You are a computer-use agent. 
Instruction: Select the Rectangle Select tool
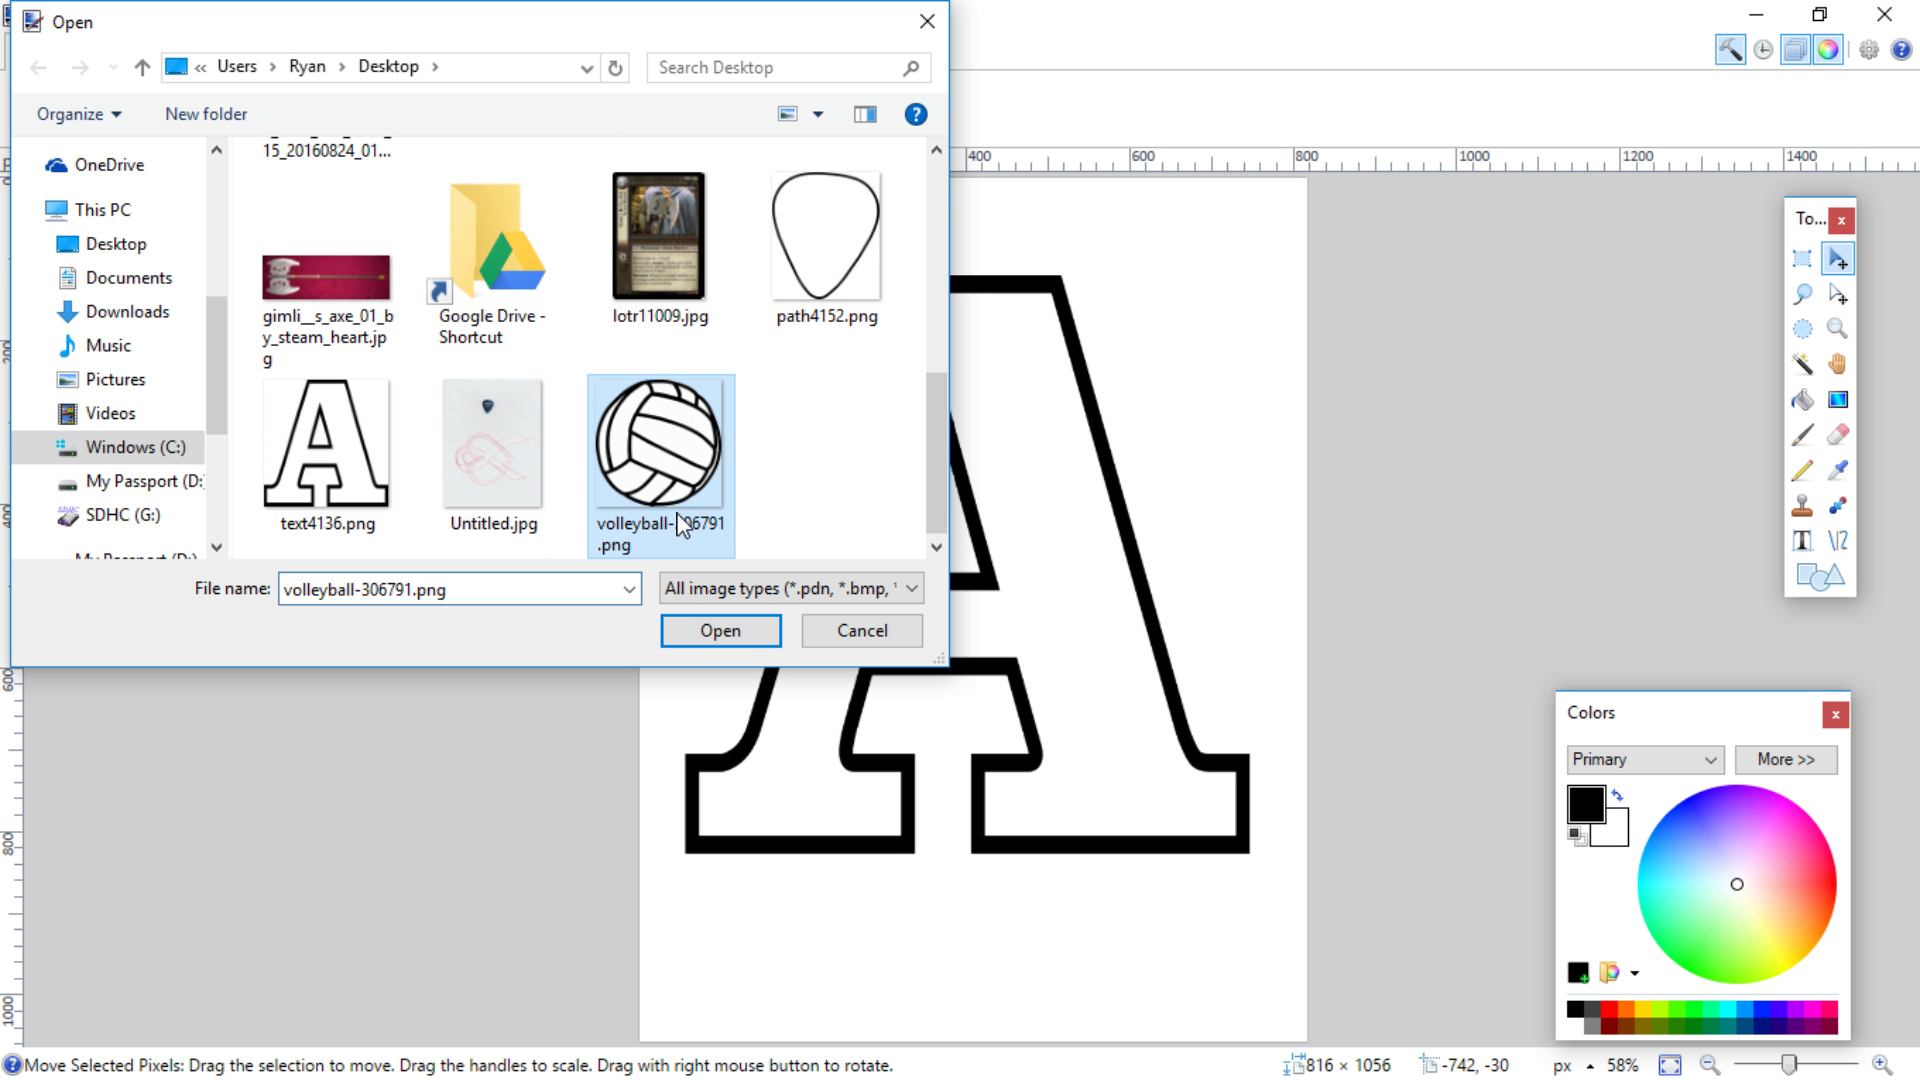pyautogui.click(x=1802, y=259)
